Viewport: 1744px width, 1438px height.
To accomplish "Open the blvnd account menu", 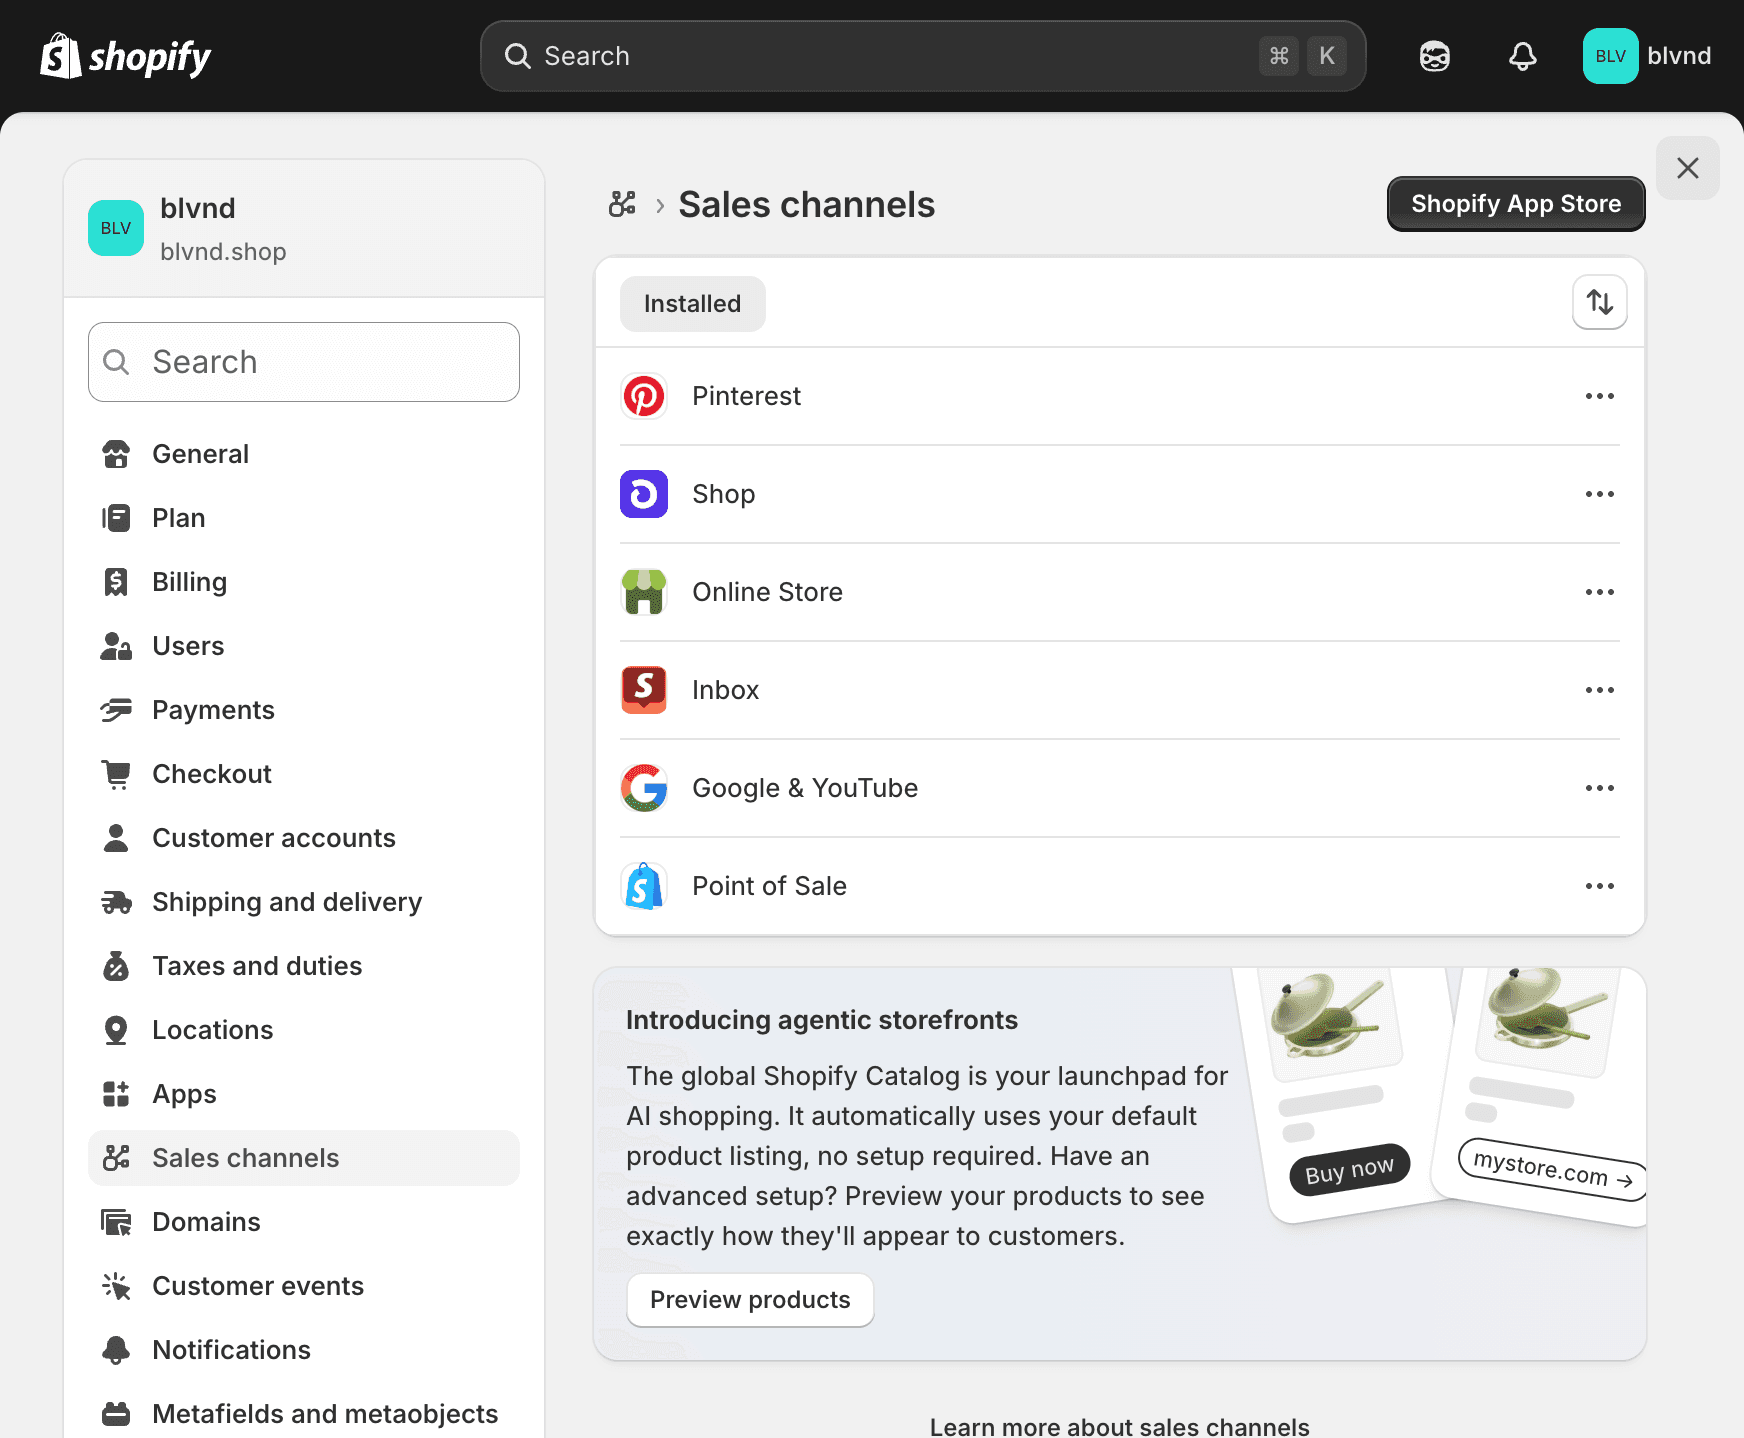I will [x=1647, y=56].
